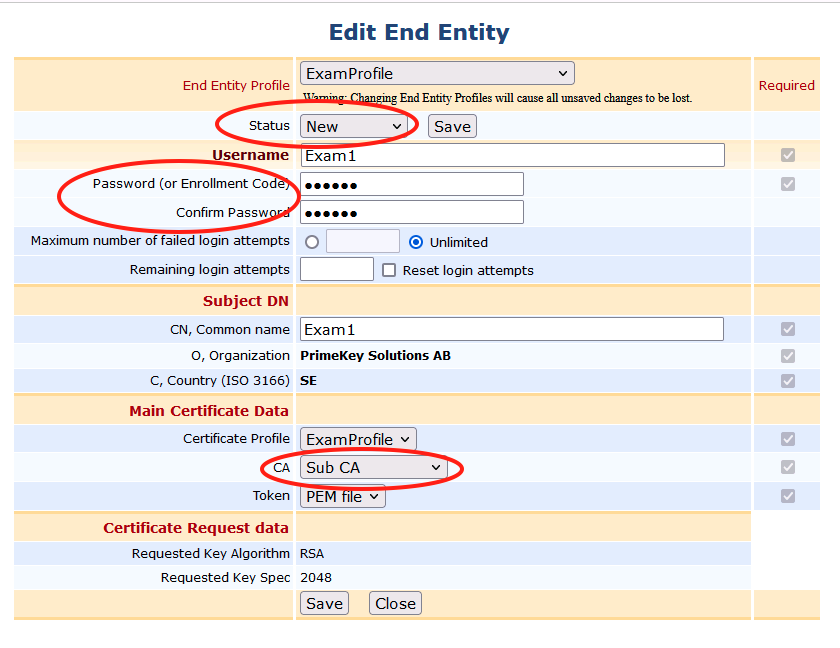This screenshot has width=840, height=648.
Task: Click the Remaining login attempts field
Action: click(337, 270)
